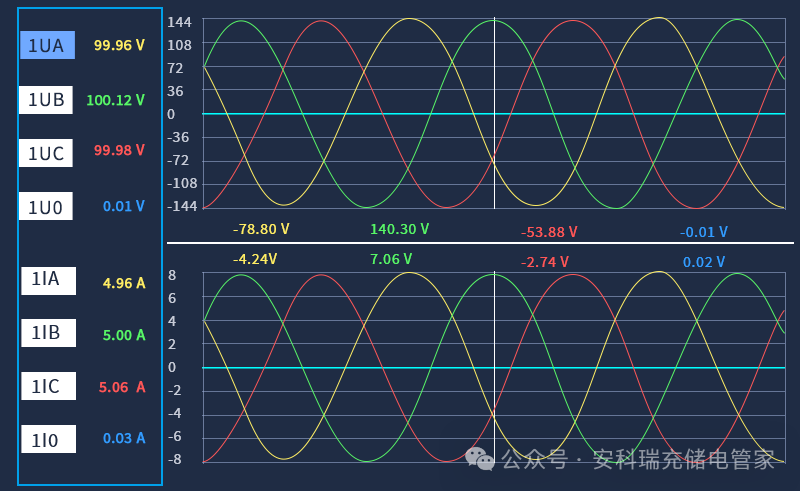
Task: Click the 0.03 A reading for 1I0
Action: pyautogui.click(x=124, y=438)
